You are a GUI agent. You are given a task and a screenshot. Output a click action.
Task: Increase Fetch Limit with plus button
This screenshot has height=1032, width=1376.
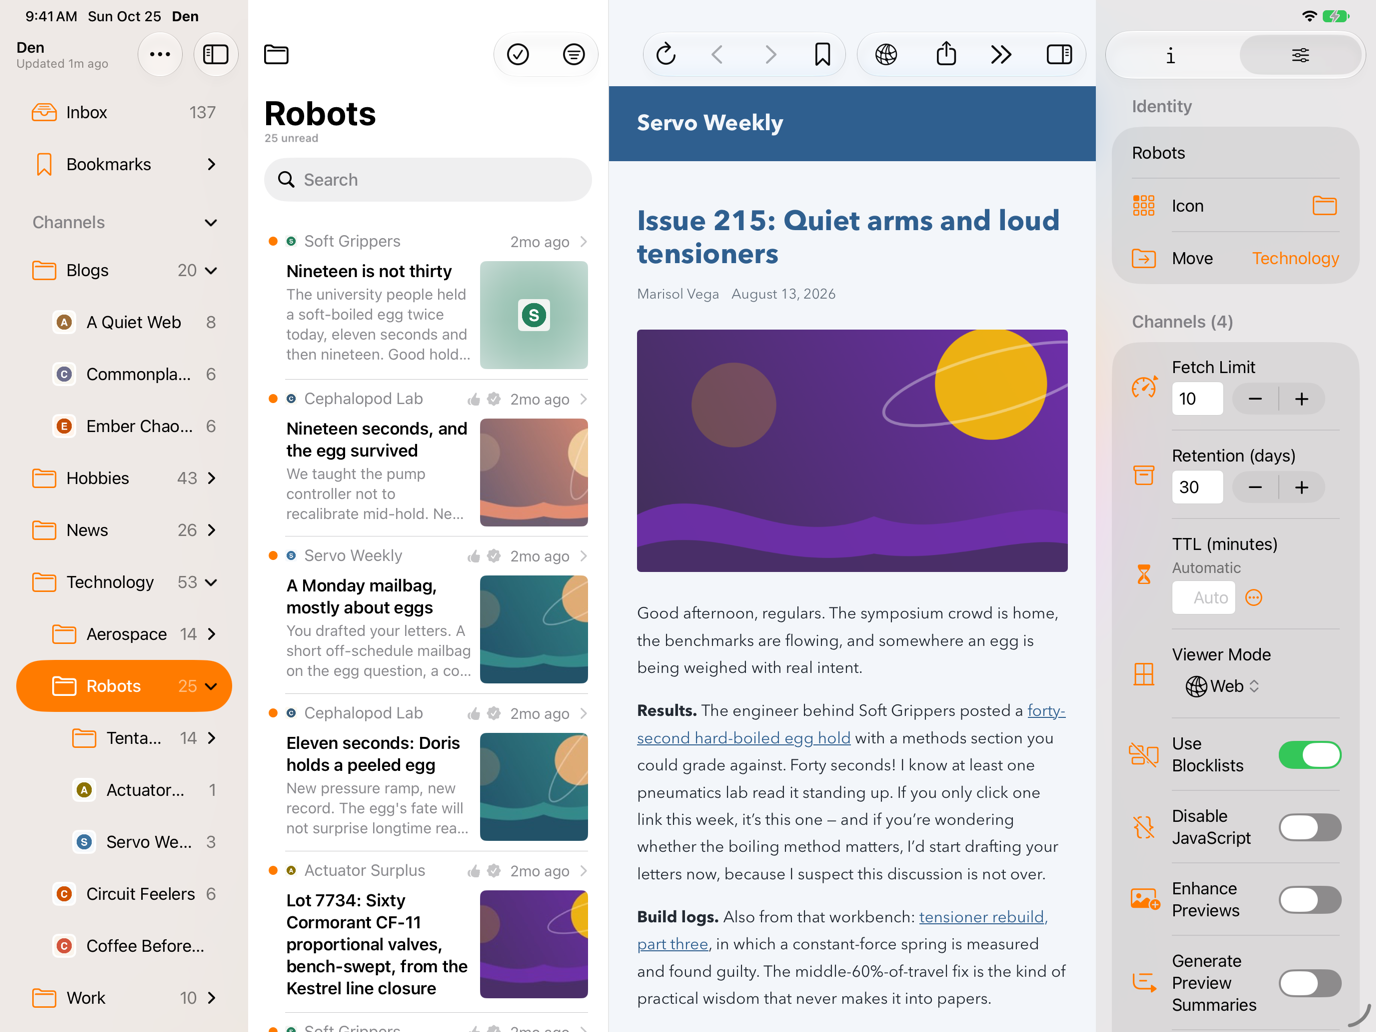(1301, 399)
